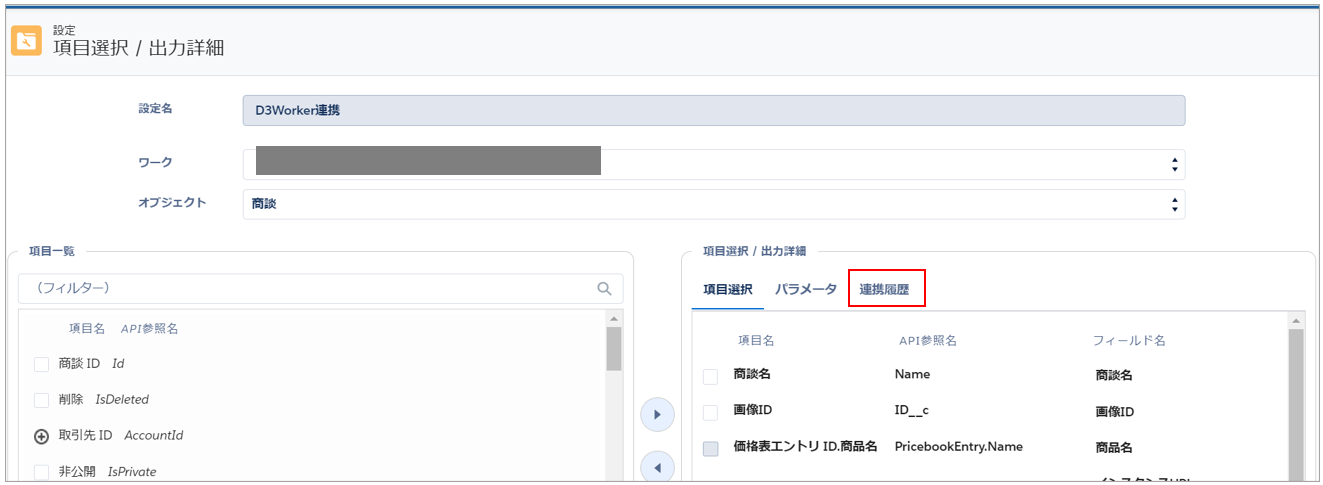Click the move-left arrow button
The width and height of the screenshot is (1323, 485).
(x=657, y=467)
